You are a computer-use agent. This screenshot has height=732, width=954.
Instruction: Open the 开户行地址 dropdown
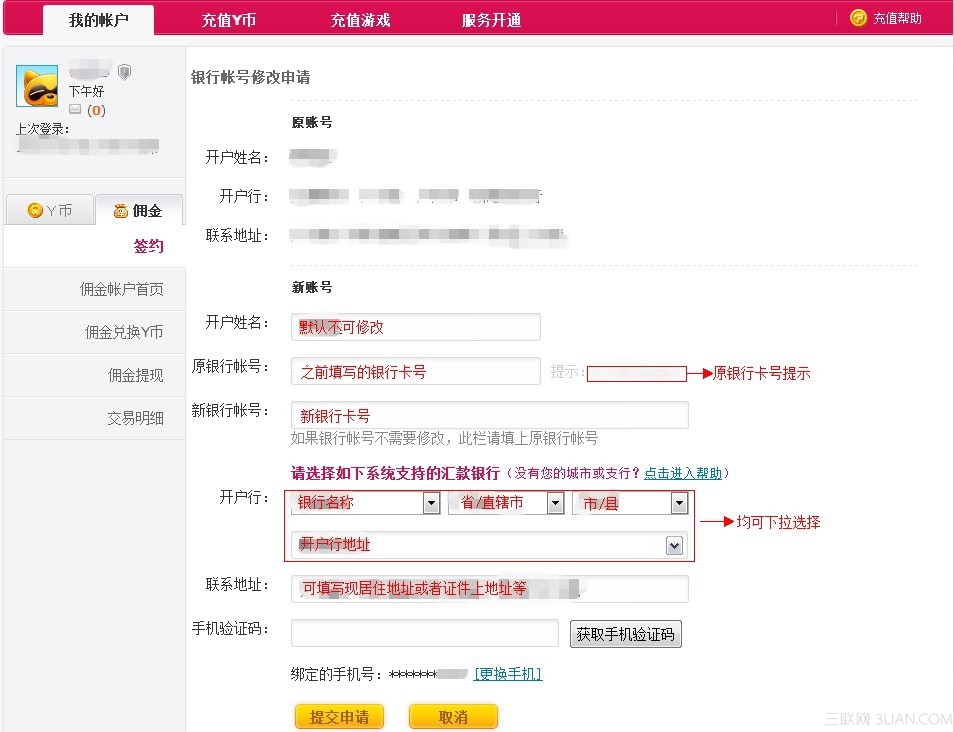(675, 545)
